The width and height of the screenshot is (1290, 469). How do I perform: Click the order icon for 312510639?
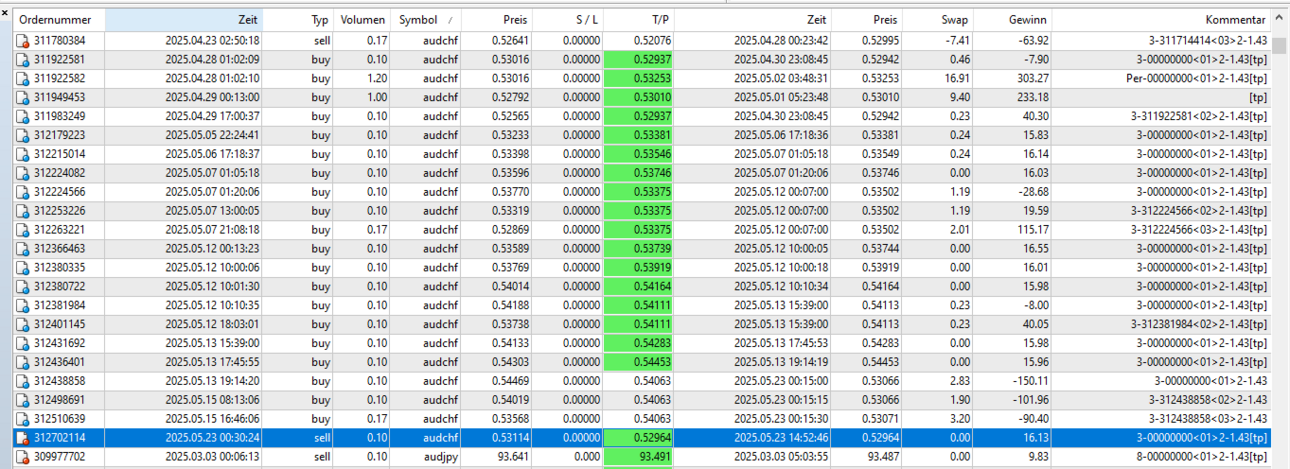(23, 419)
